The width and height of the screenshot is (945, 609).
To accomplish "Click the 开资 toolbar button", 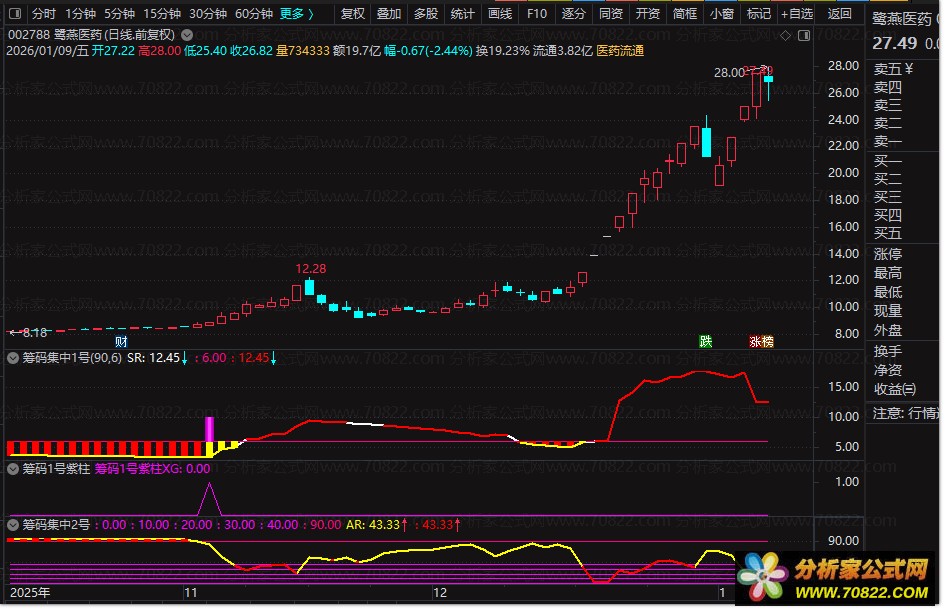I will click(648, 13).
